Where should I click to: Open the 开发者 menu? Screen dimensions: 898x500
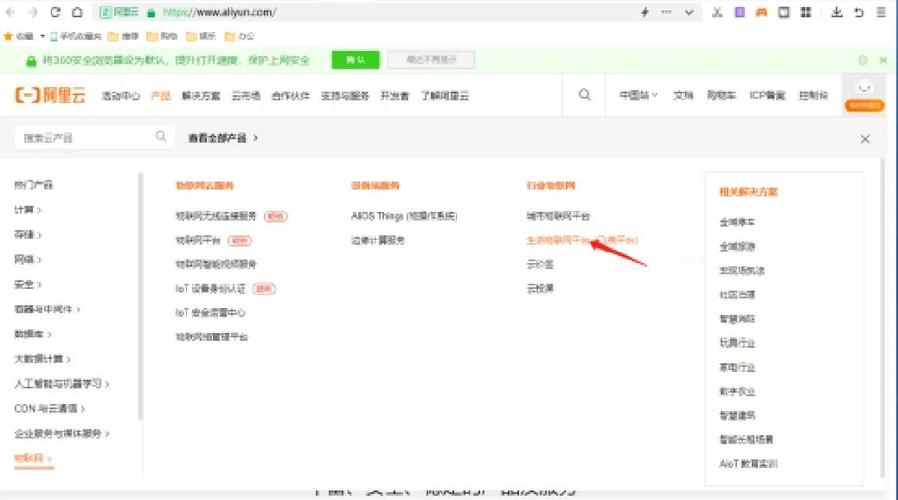coord(395,96)
